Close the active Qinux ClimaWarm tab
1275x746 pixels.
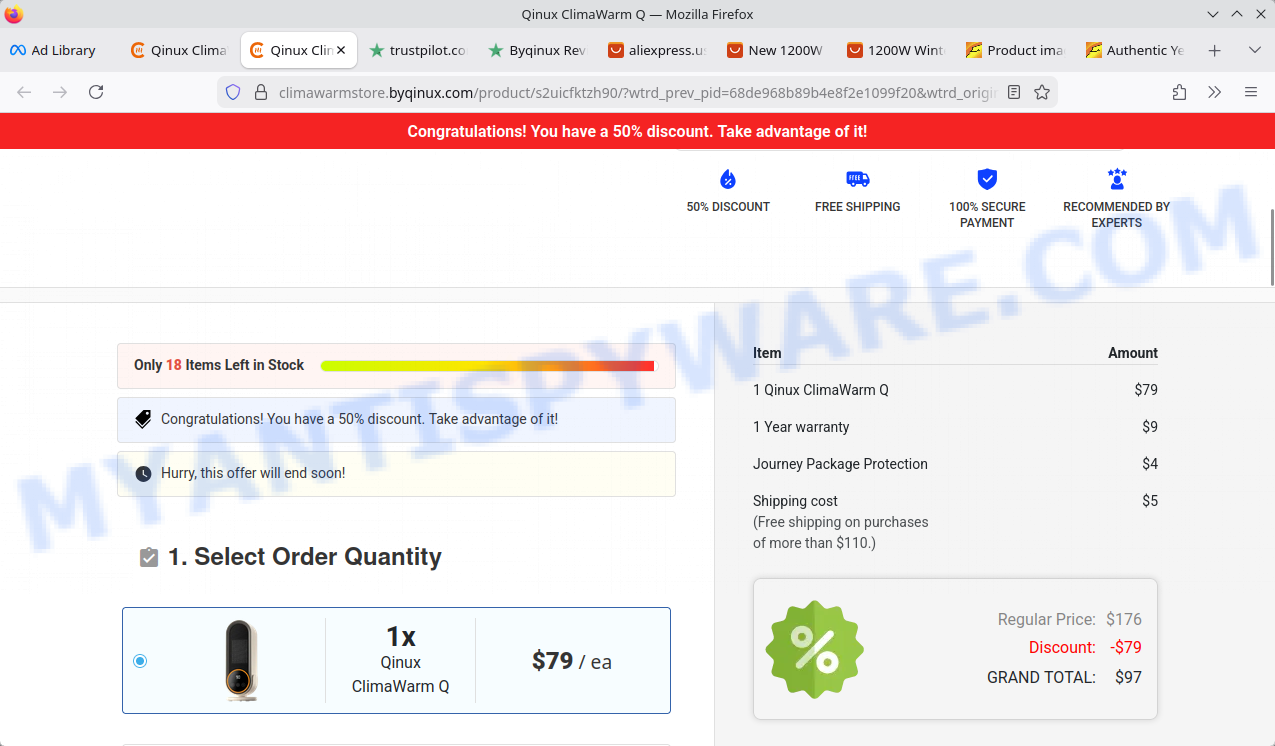point(342,50)
